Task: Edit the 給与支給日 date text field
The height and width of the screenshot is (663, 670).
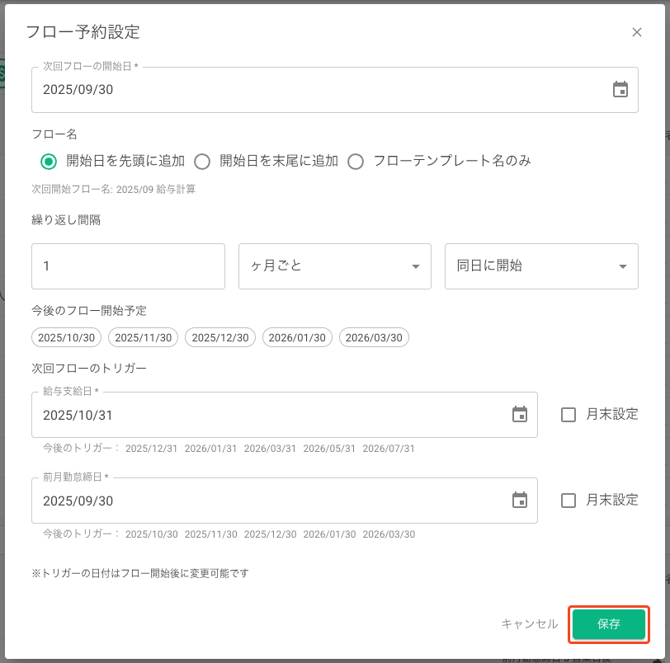Action: pyautogui.click(x=260, y=414)
